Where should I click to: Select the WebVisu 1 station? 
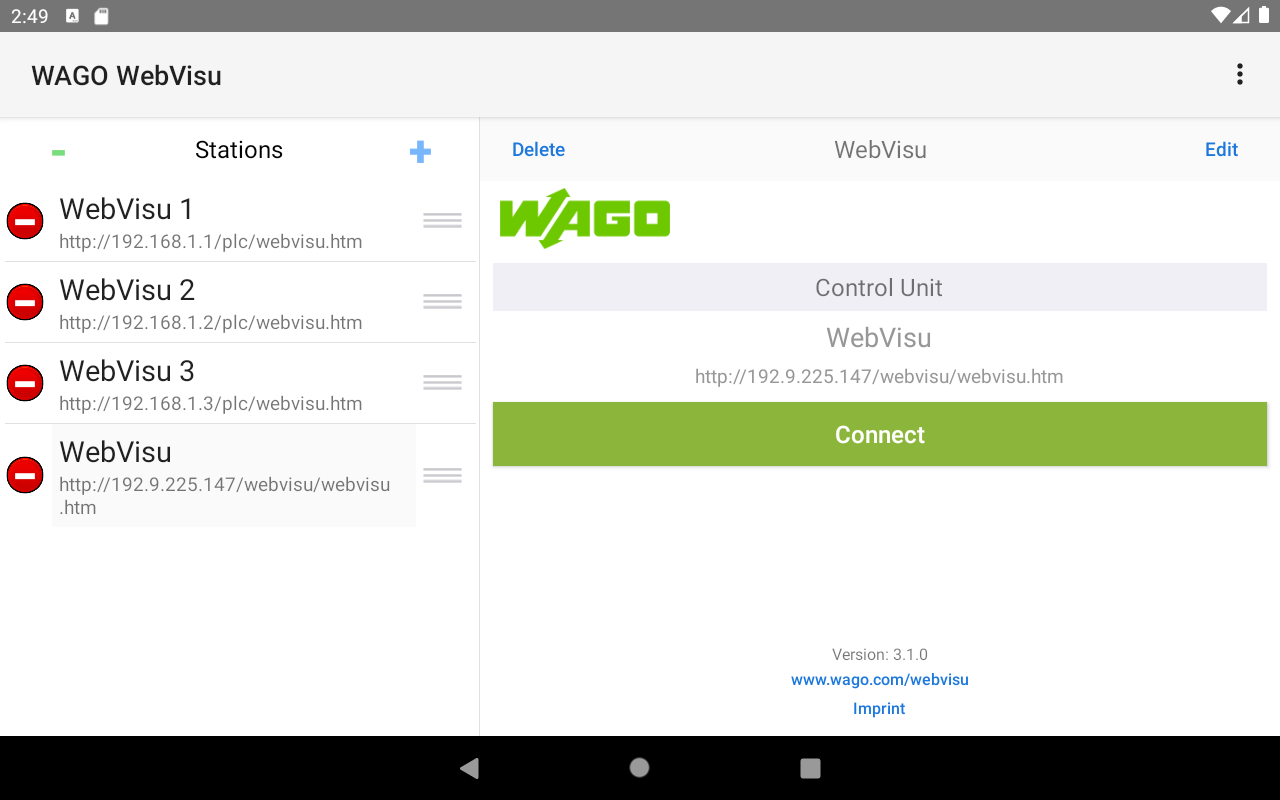pyautogui.click(x=234, y=222)
